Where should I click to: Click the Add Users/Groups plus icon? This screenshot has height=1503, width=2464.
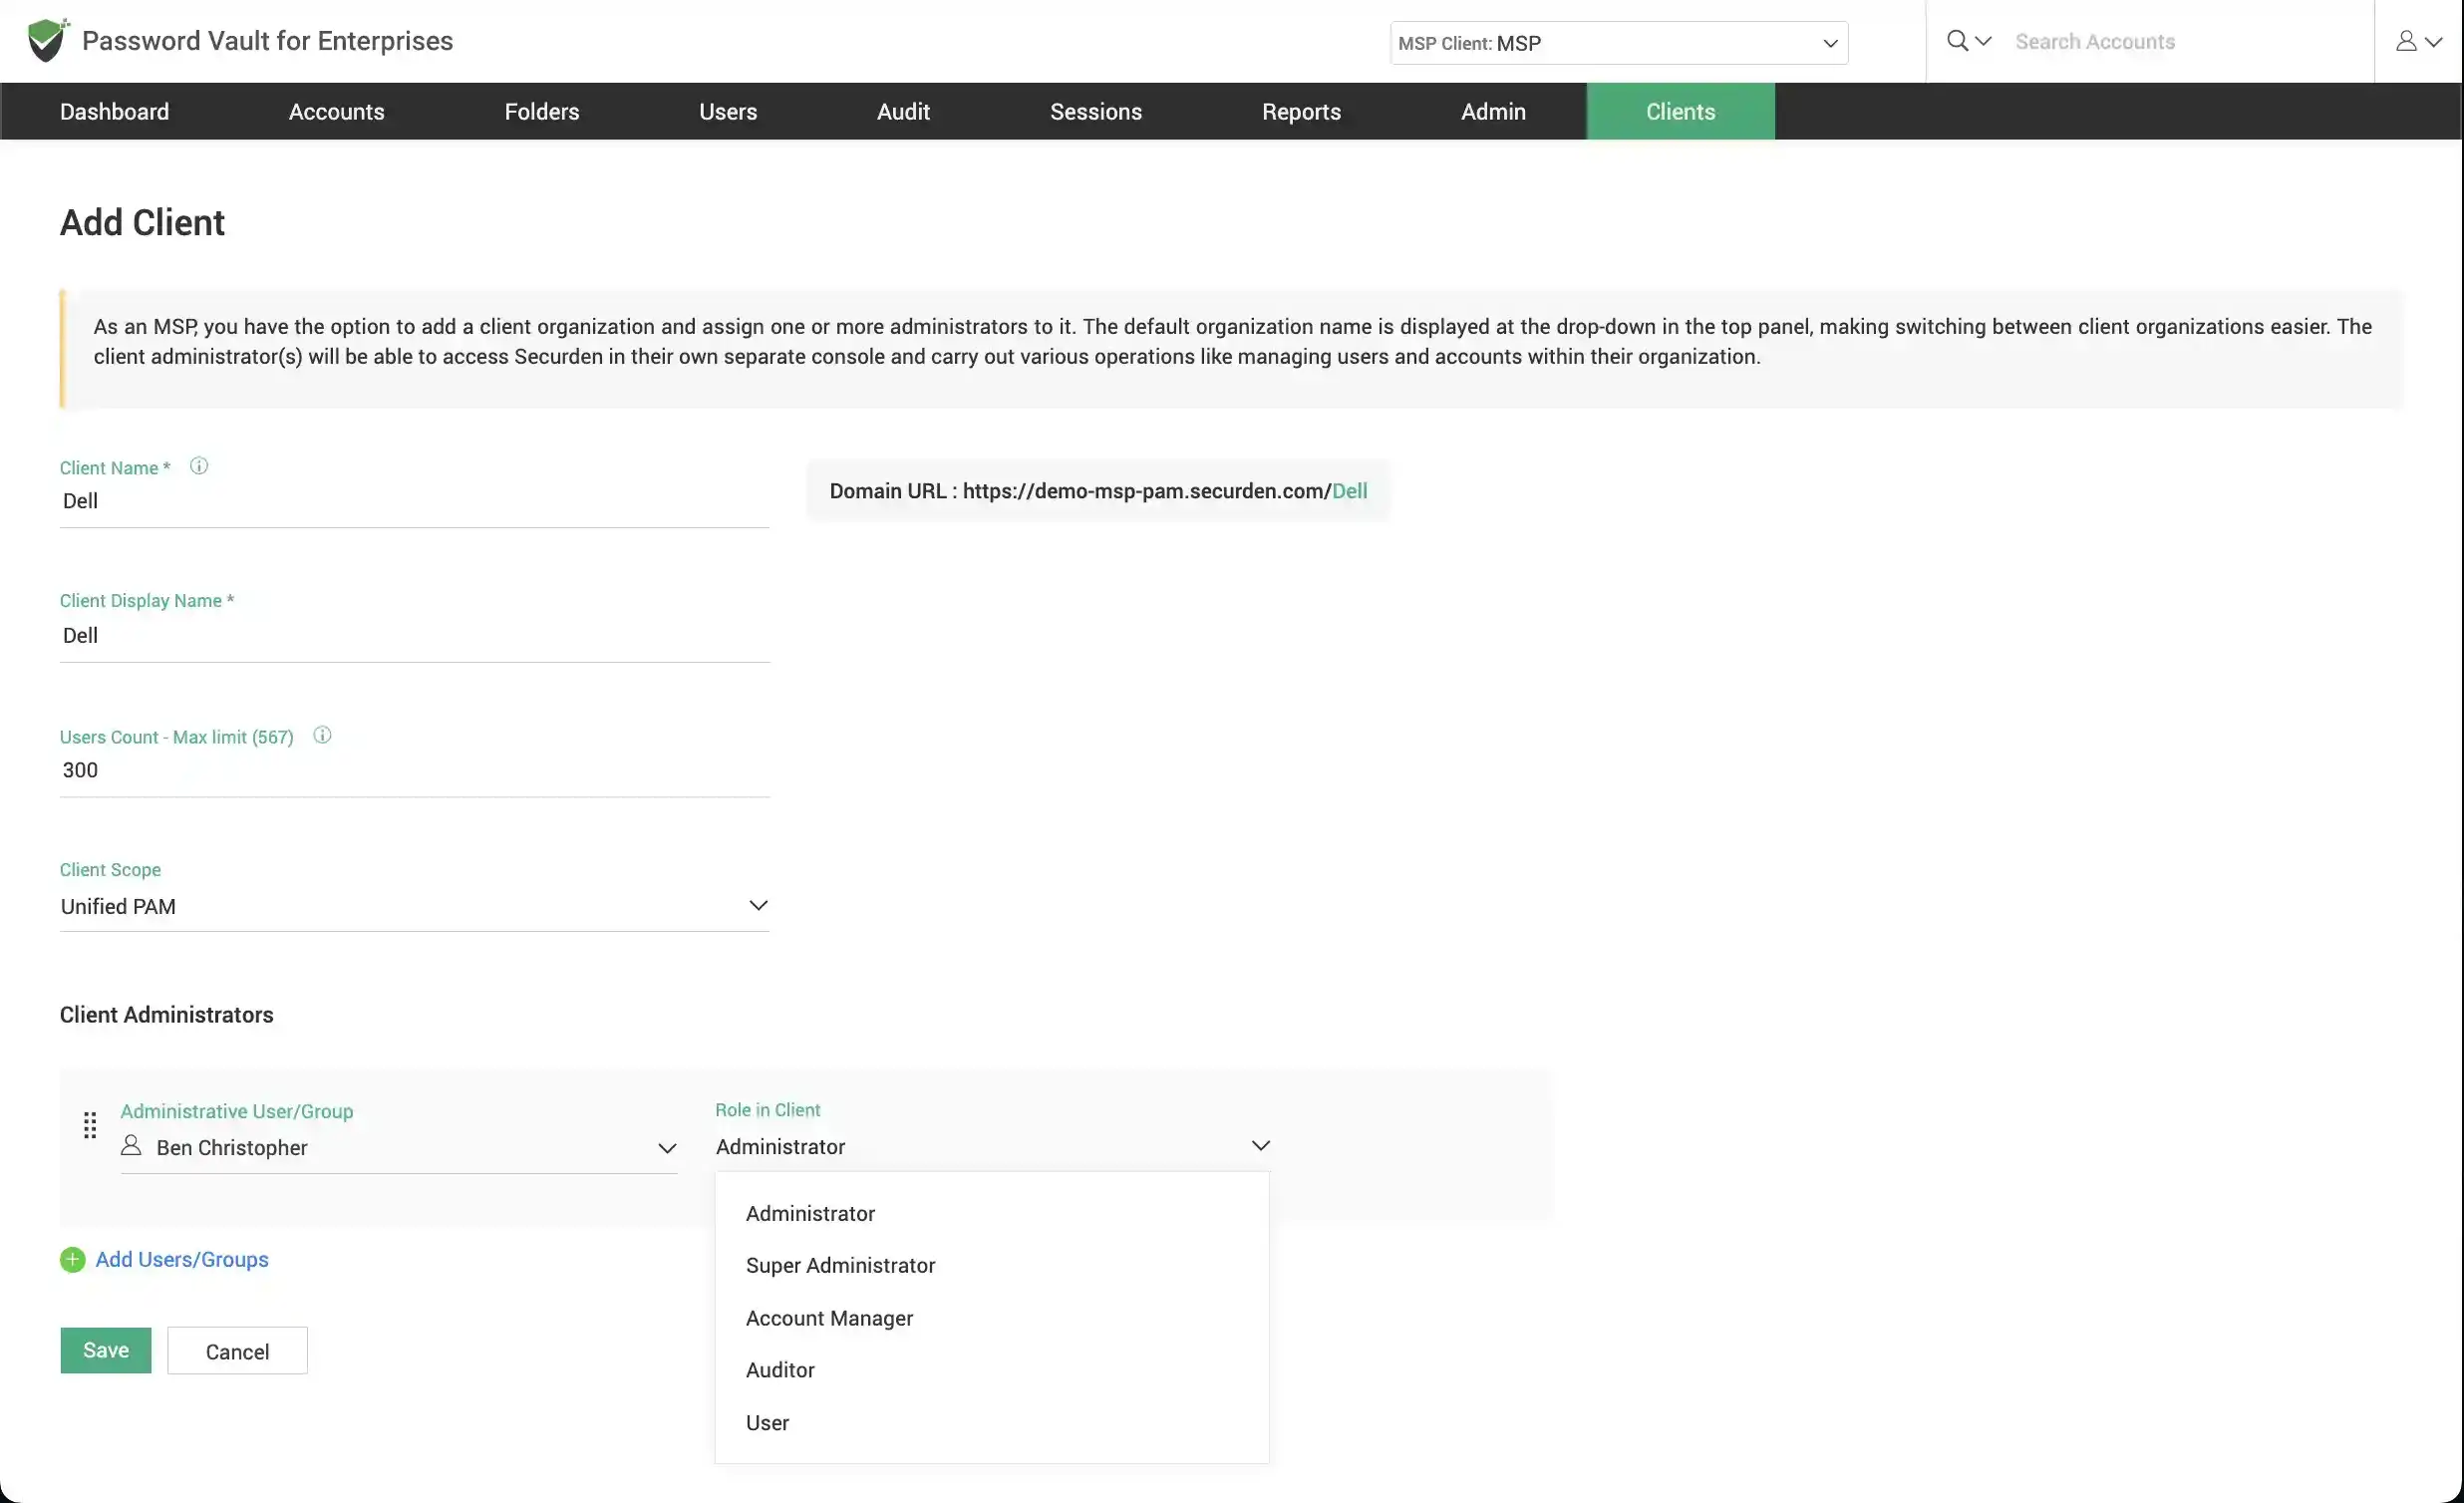coord(72,1259)
